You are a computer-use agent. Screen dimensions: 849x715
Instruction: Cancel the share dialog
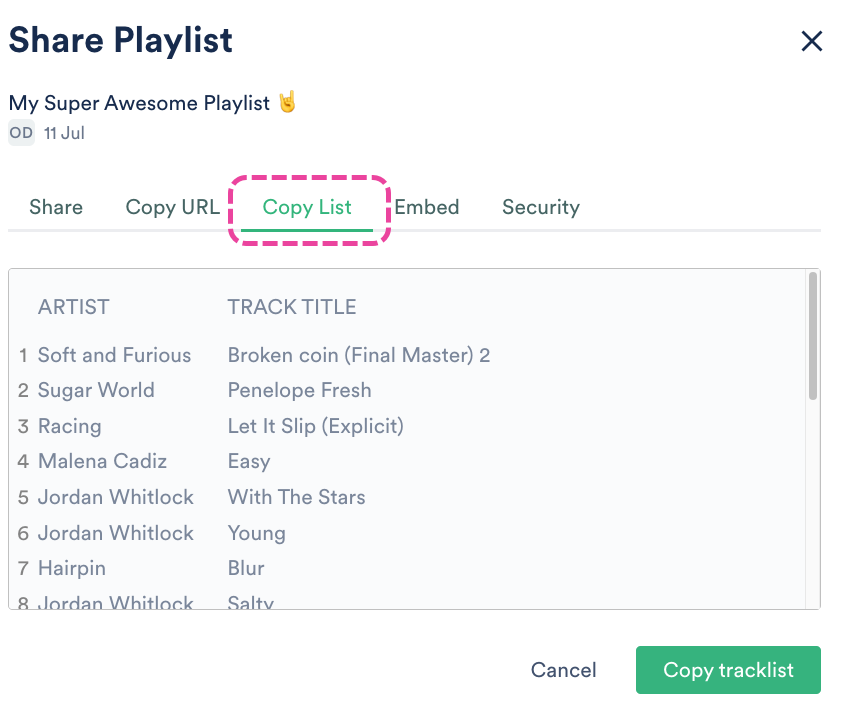tap(563, 670)
